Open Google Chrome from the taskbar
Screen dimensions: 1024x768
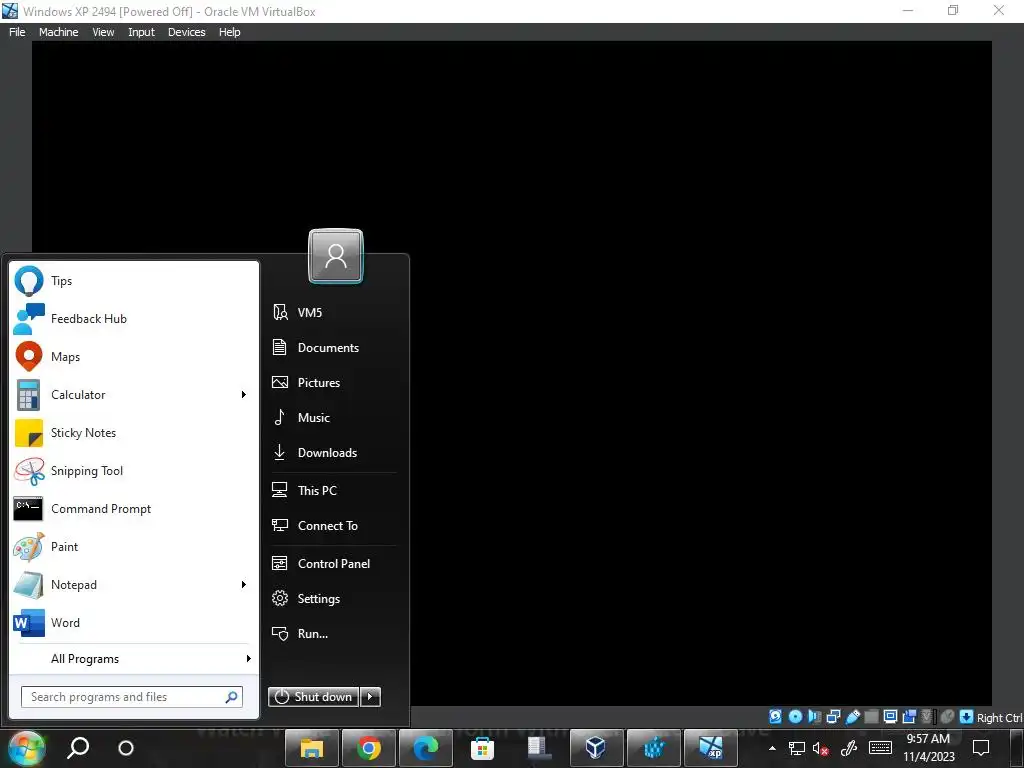[x=369, y=748]
